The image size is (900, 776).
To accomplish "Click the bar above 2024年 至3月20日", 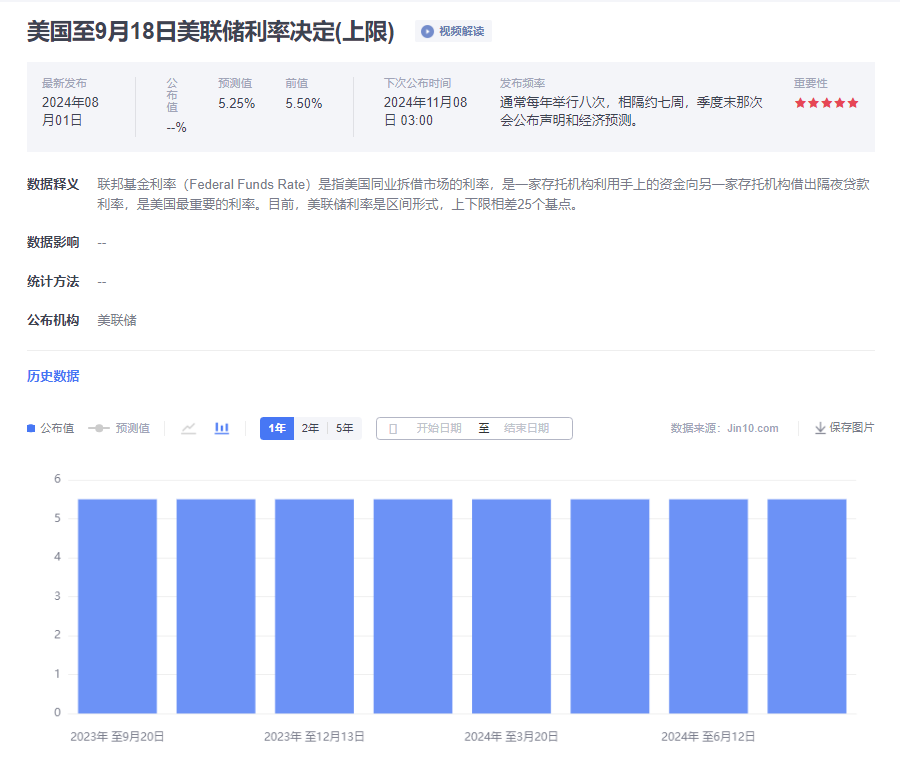I will click(x=511, y=605).
